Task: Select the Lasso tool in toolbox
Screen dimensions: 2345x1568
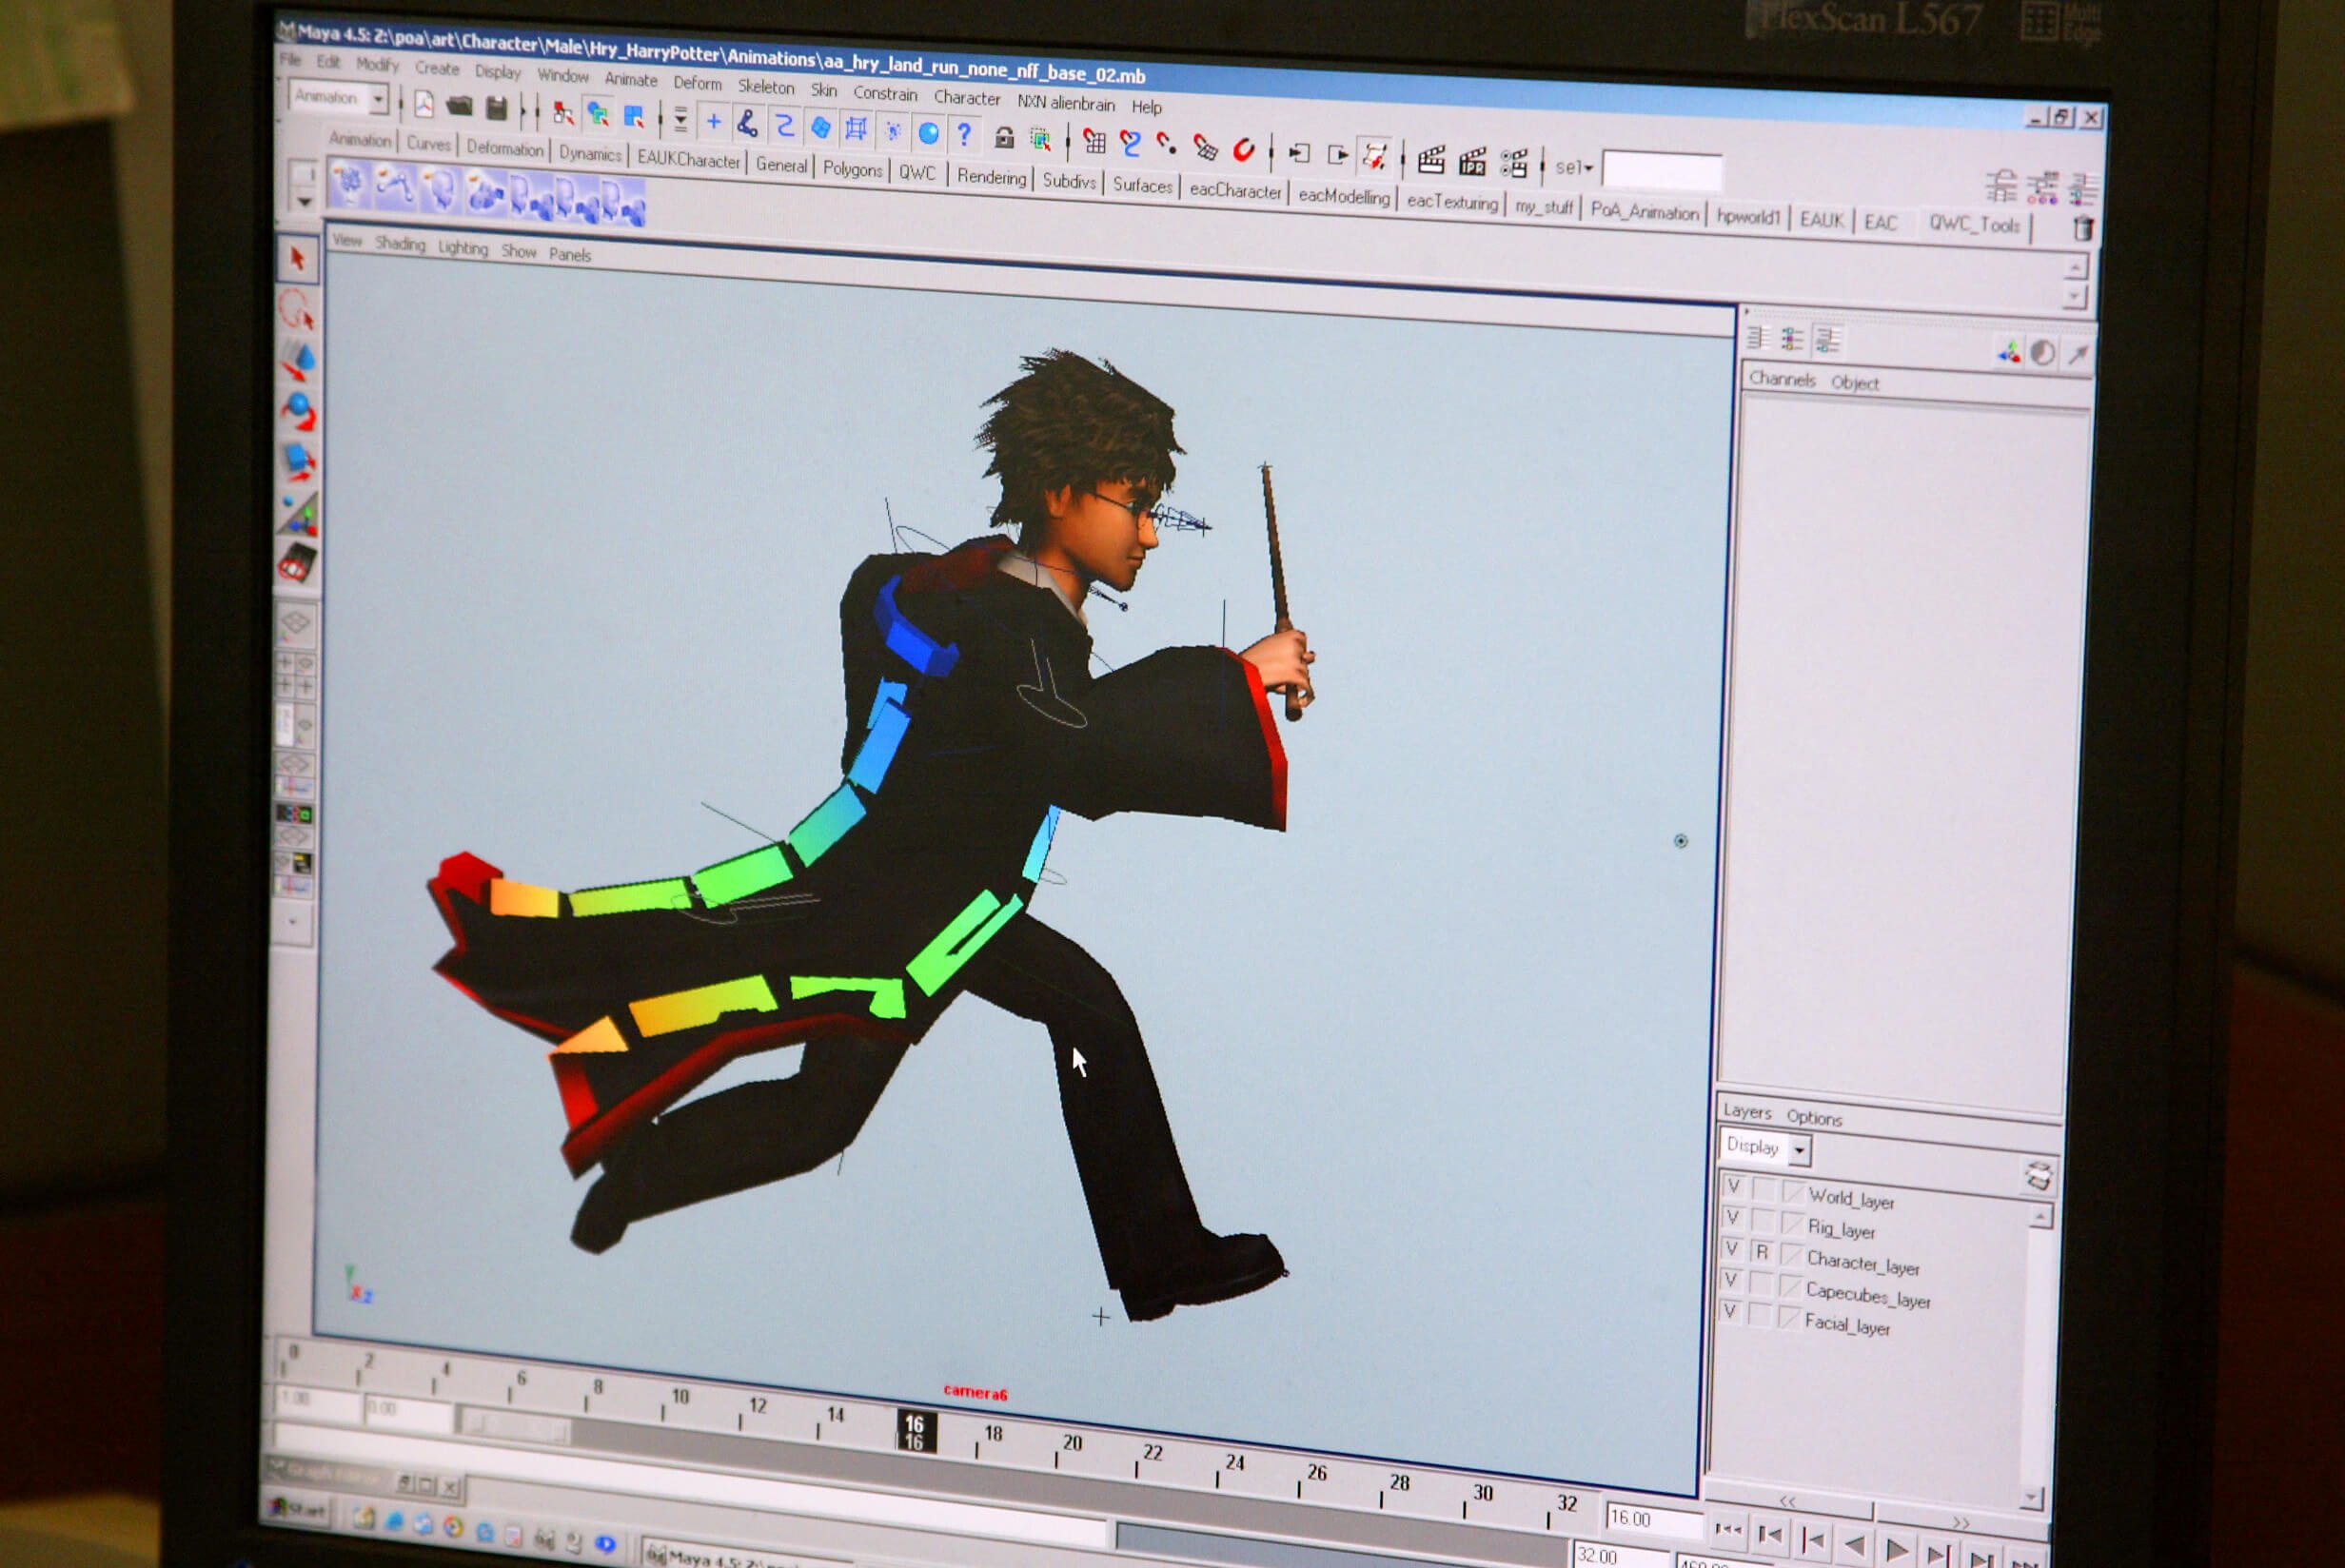Action: click(297, 309)
